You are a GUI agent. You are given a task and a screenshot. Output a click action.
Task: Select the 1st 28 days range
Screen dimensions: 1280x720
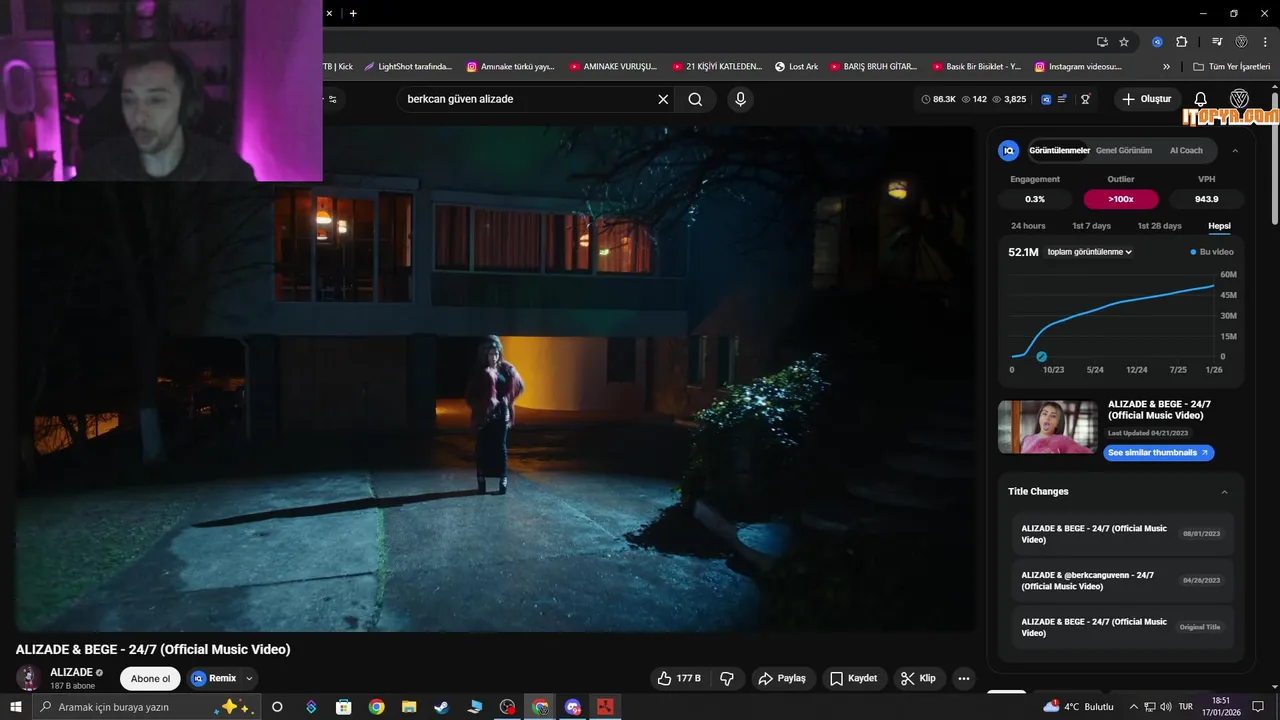coord(1159,226)
